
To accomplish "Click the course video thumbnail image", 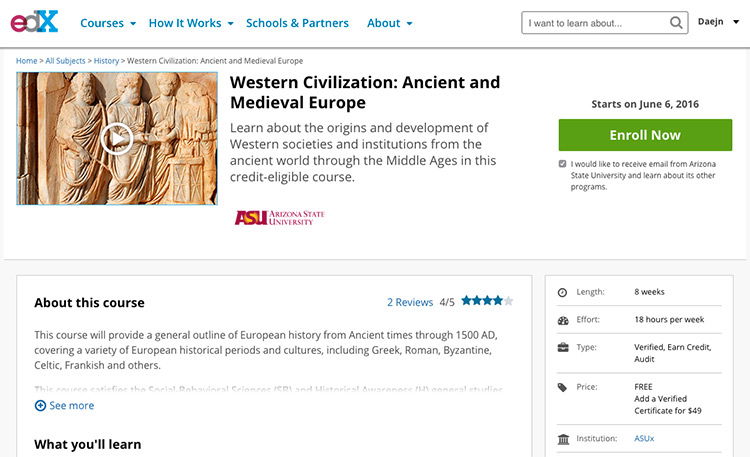I will (x=117, y=138).
